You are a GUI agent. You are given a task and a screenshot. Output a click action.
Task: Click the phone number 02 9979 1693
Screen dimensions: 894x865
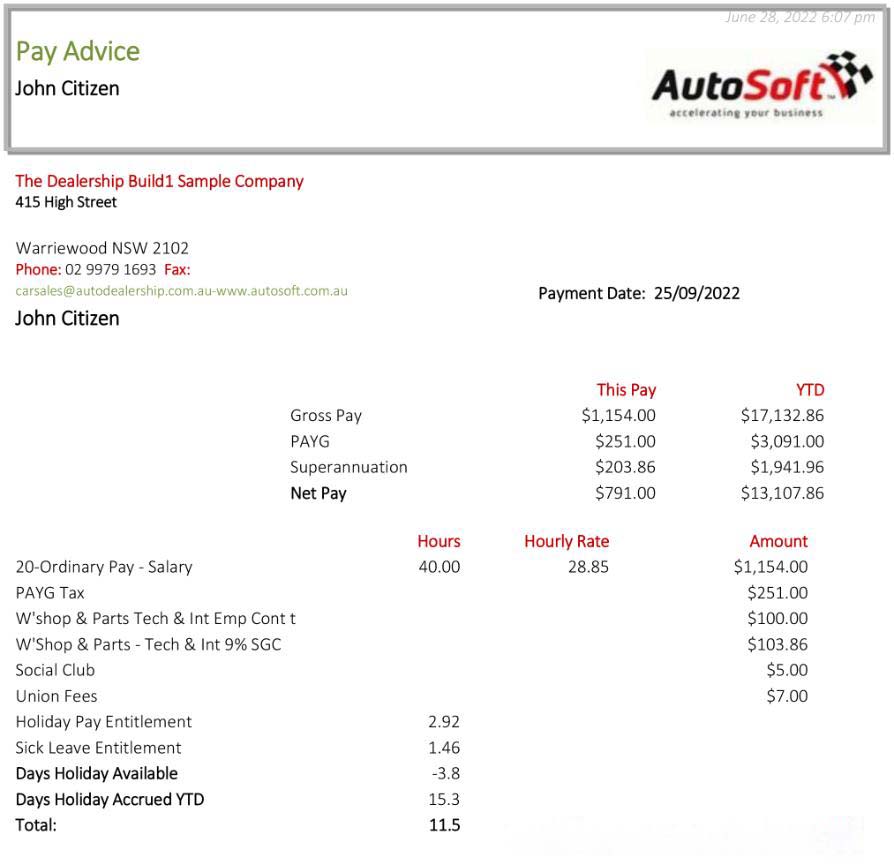111,270
